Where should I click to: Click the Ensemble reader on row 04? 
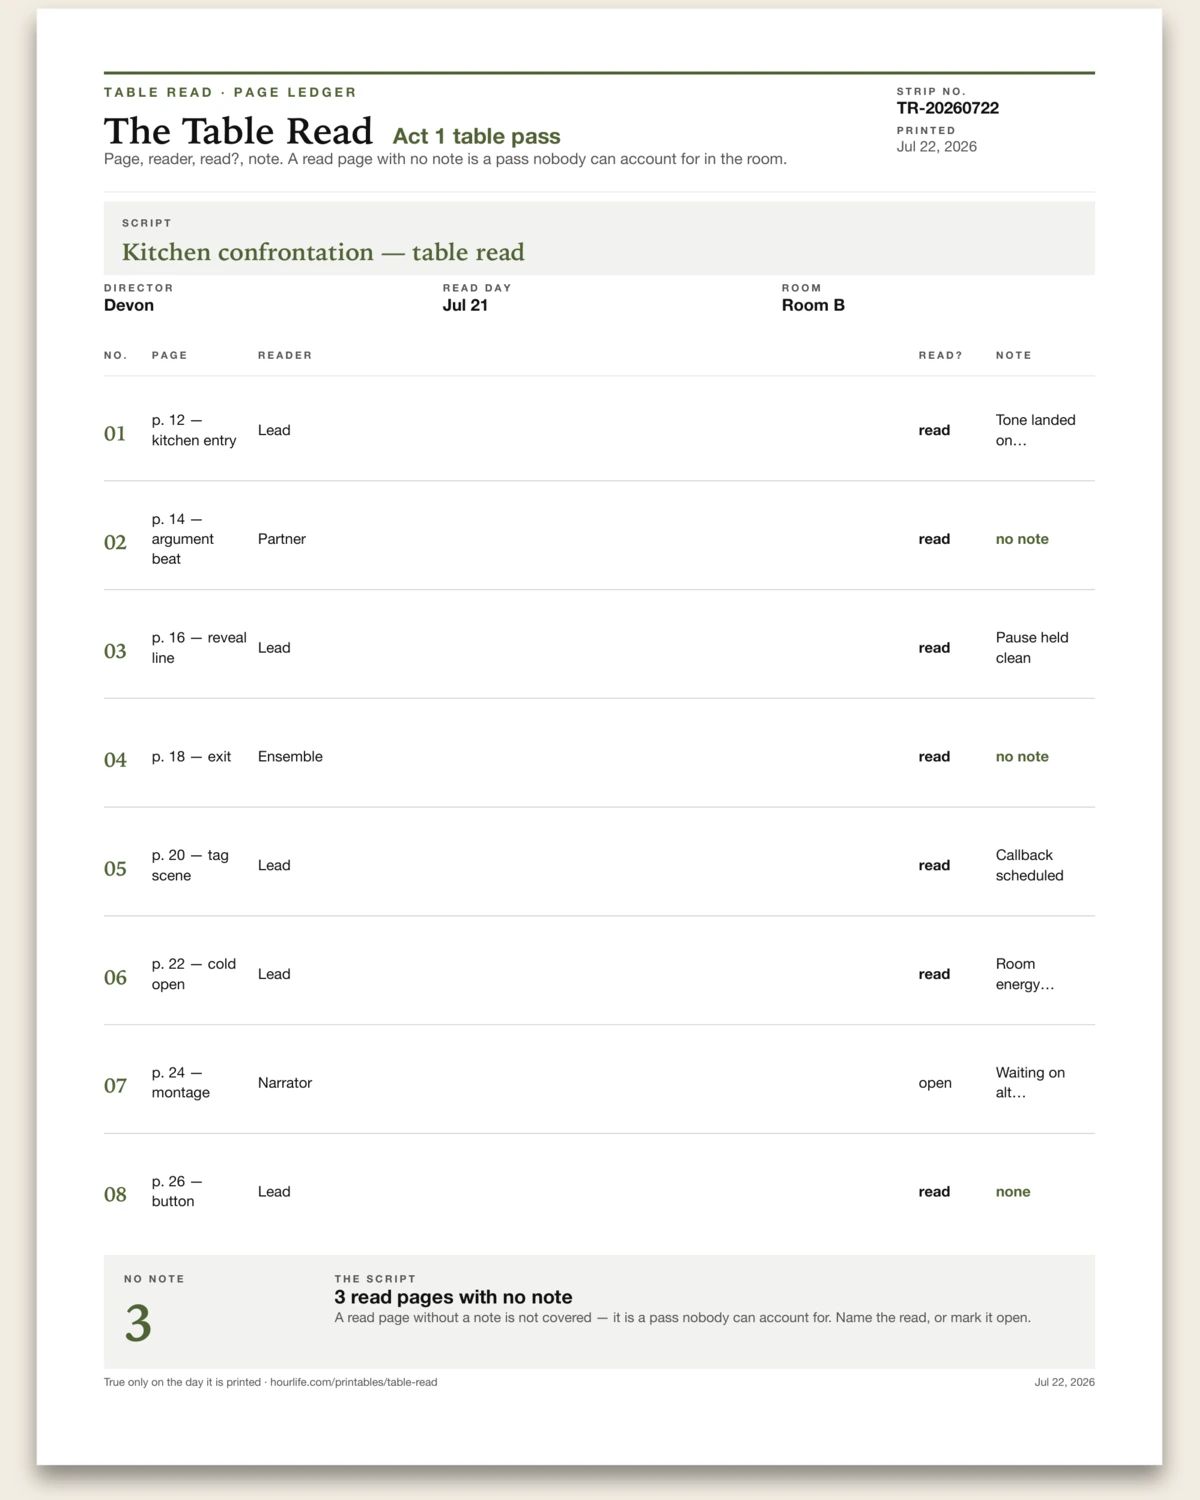point(290,757)
